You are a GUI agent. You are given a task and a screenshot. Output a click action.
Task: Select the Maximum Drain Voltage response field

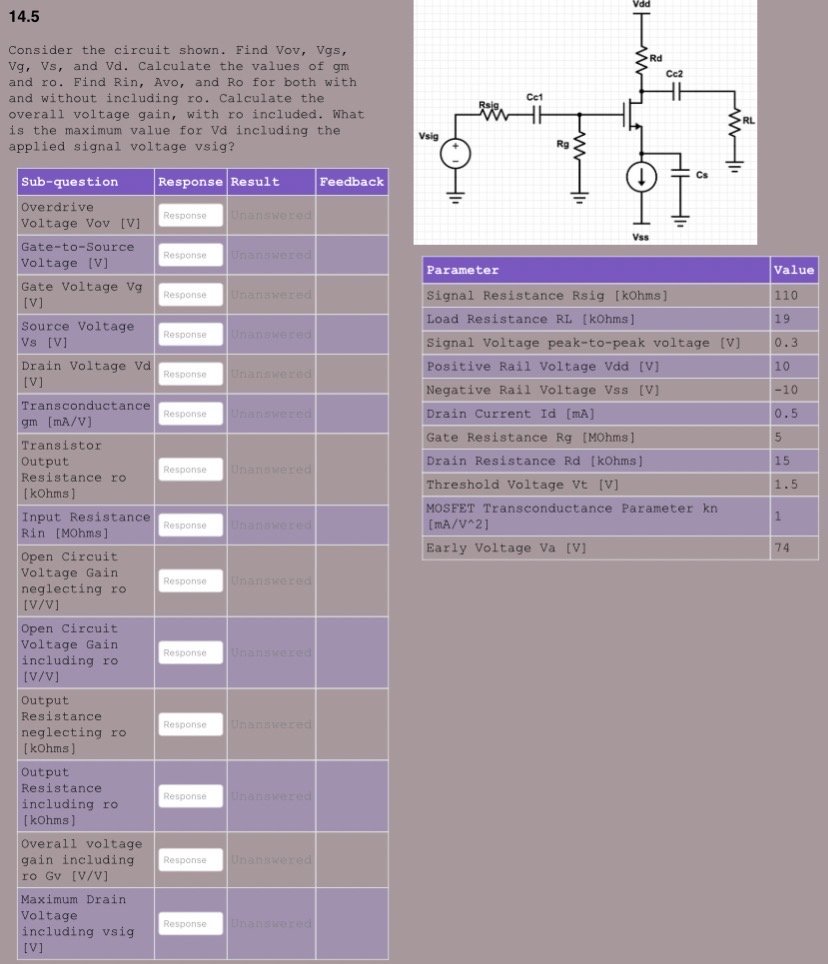pyautogui.click(x=189, y=923)
